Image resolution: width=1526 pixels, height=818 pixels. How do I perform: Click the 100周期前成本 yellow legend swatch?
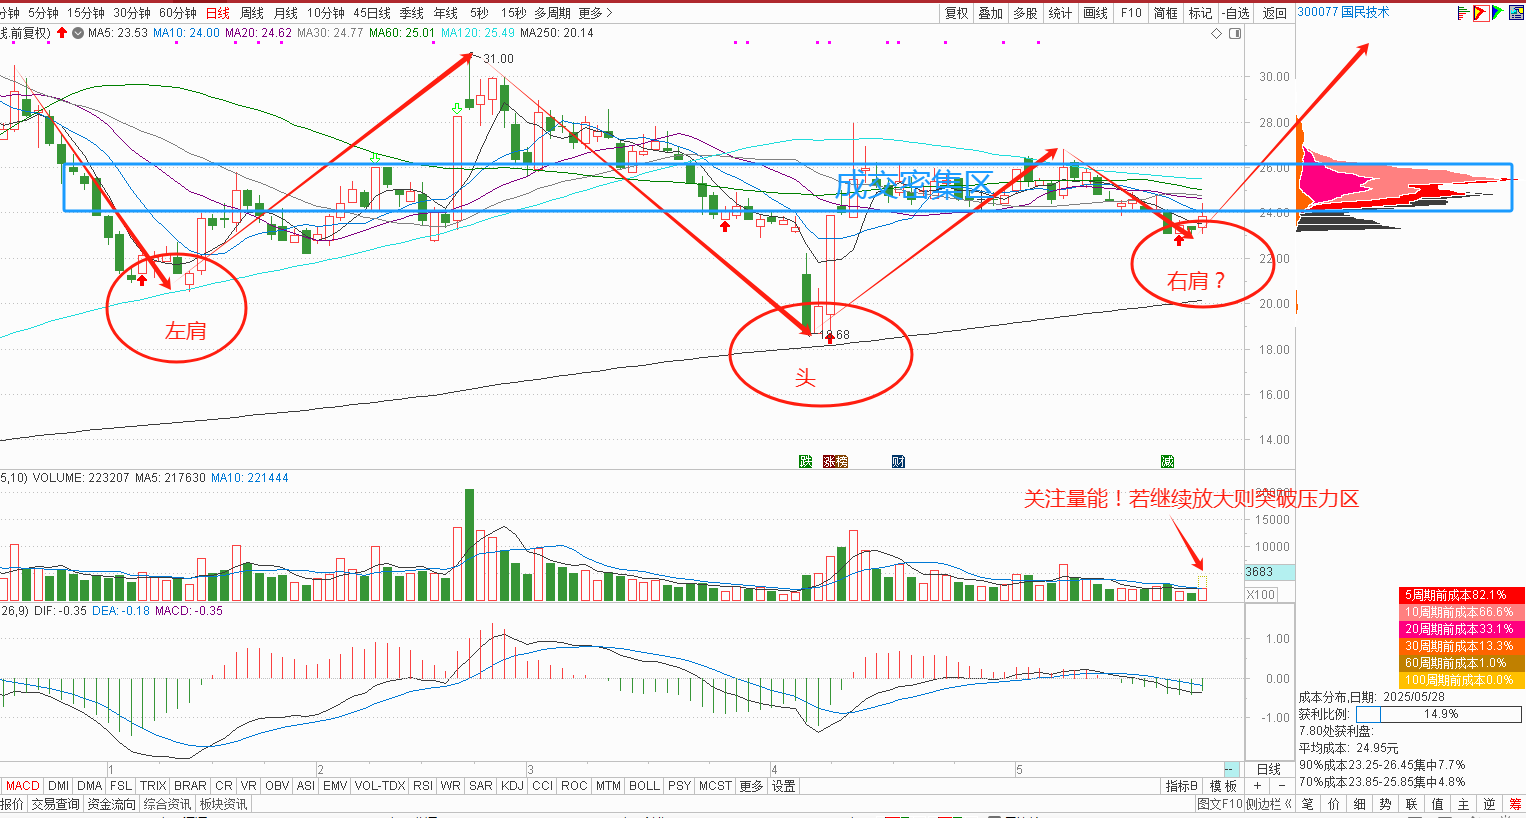tap(1461, 680)
